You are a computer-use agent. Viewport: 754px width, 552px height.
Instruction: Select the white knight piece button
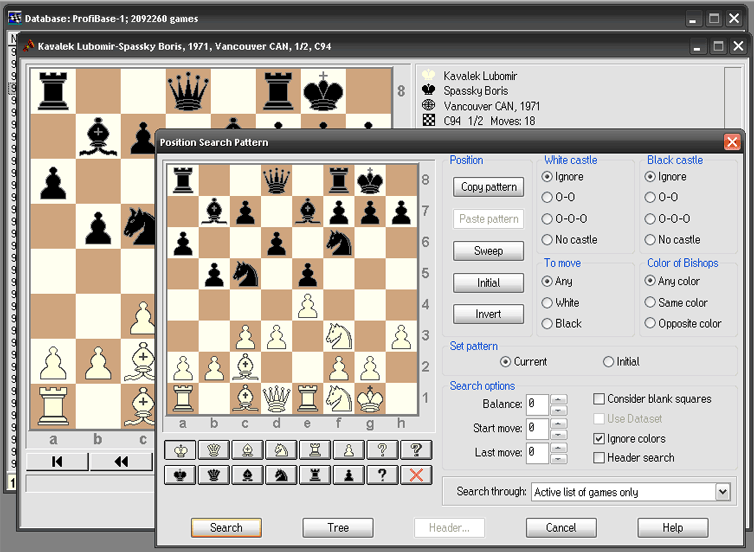click(x=281, y=450)
